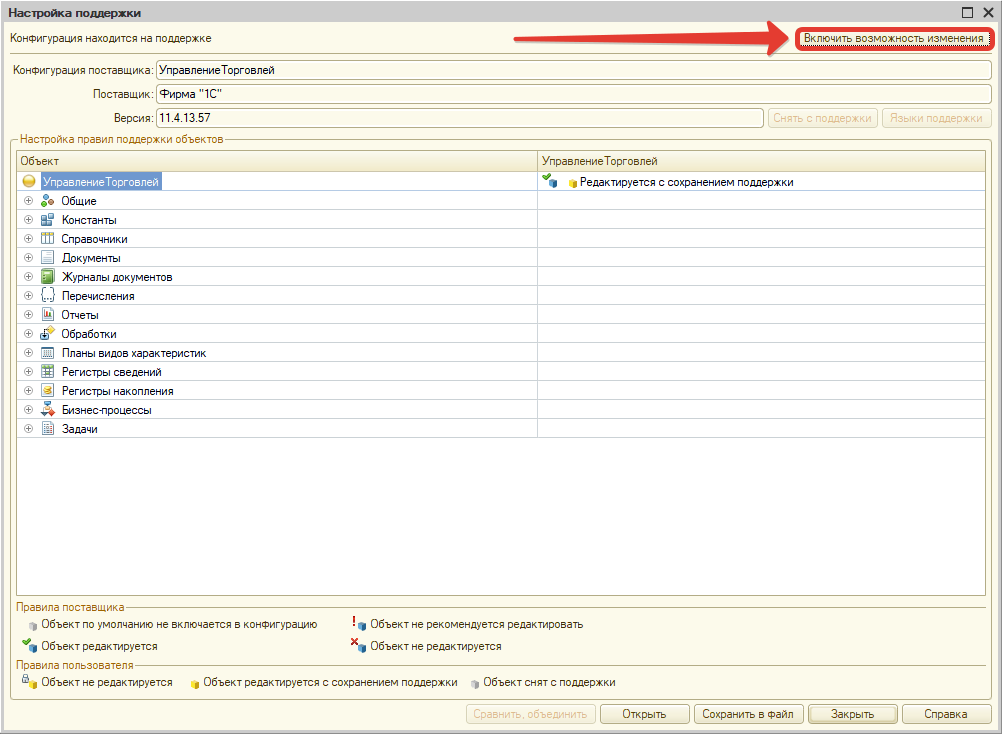The image size is (1002, 734).
Task: Expand the Общие tree node
Action: coord(29,201)
